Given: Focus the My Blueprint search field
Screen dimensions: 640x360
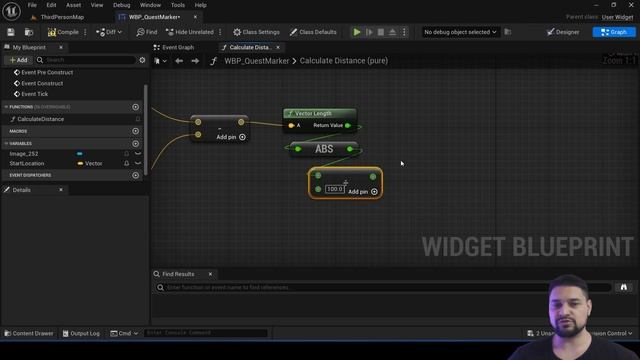Looking at the screenshot, I should [86, 60].
